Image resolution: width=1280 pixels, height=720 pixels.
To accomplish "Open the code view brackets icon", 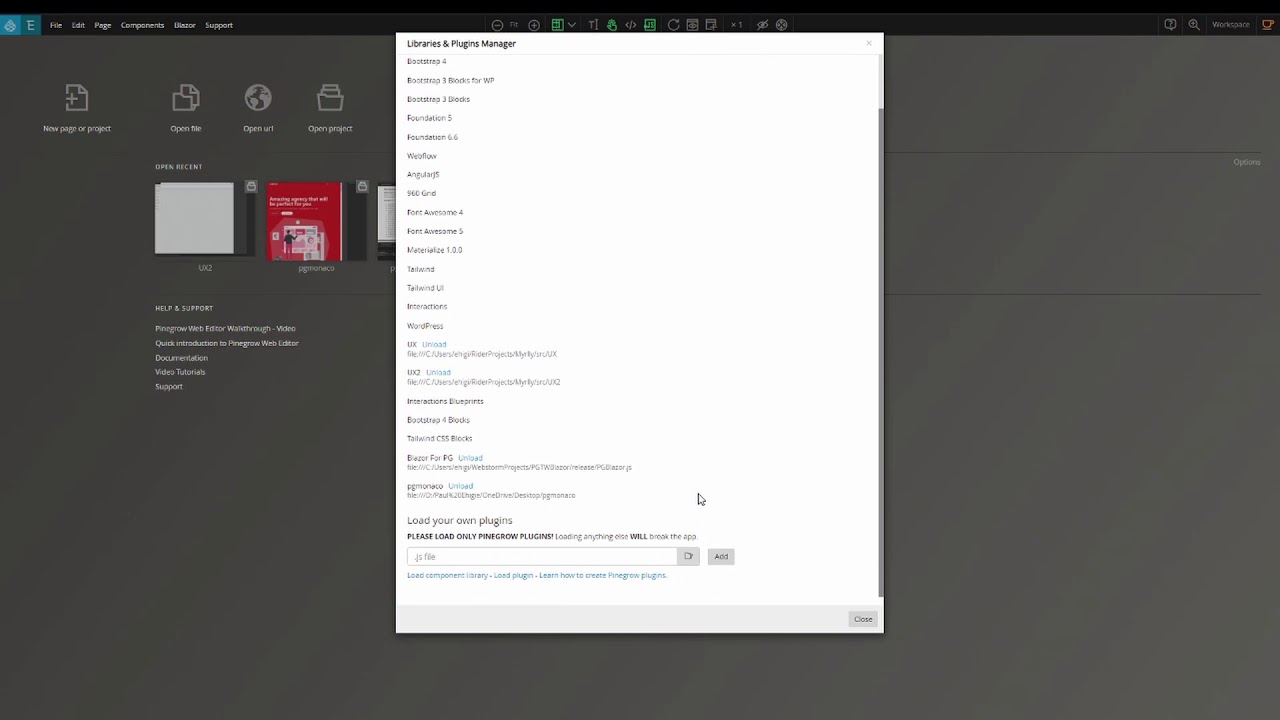I will click(x=631, y=25).
